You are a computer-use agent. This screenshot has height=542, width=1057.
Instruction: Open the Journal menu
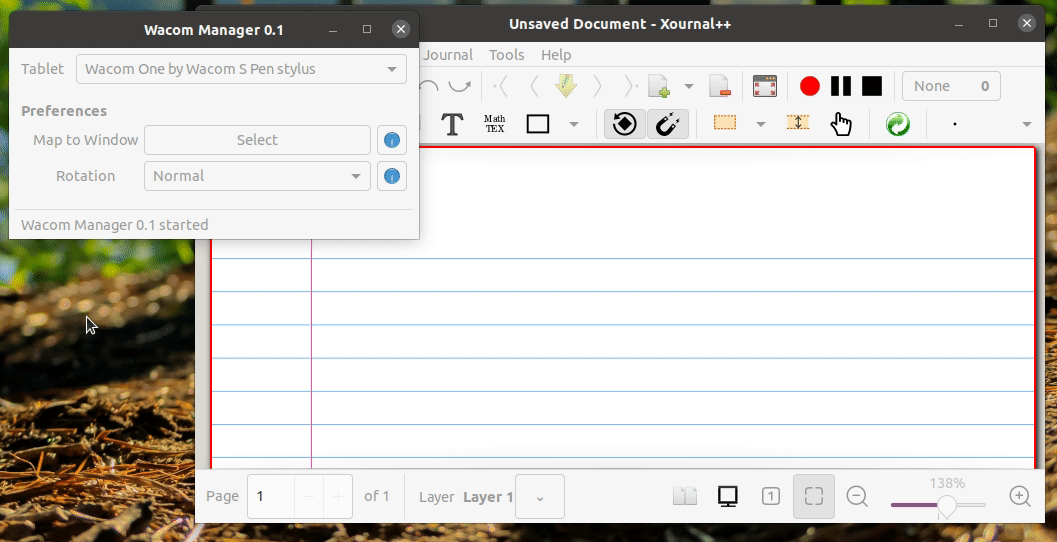click(x=448, y=55)
